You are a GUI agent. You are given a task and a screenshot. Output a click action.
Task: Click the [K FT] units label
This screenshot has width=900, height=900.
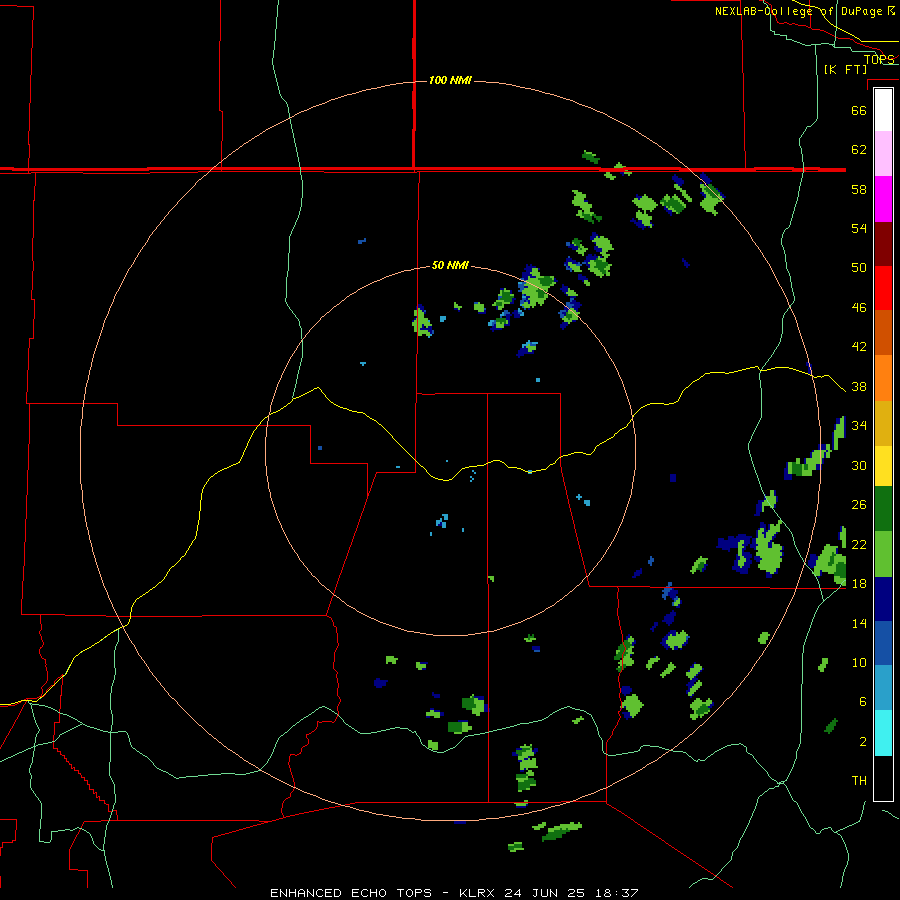(x=846, y=69)
